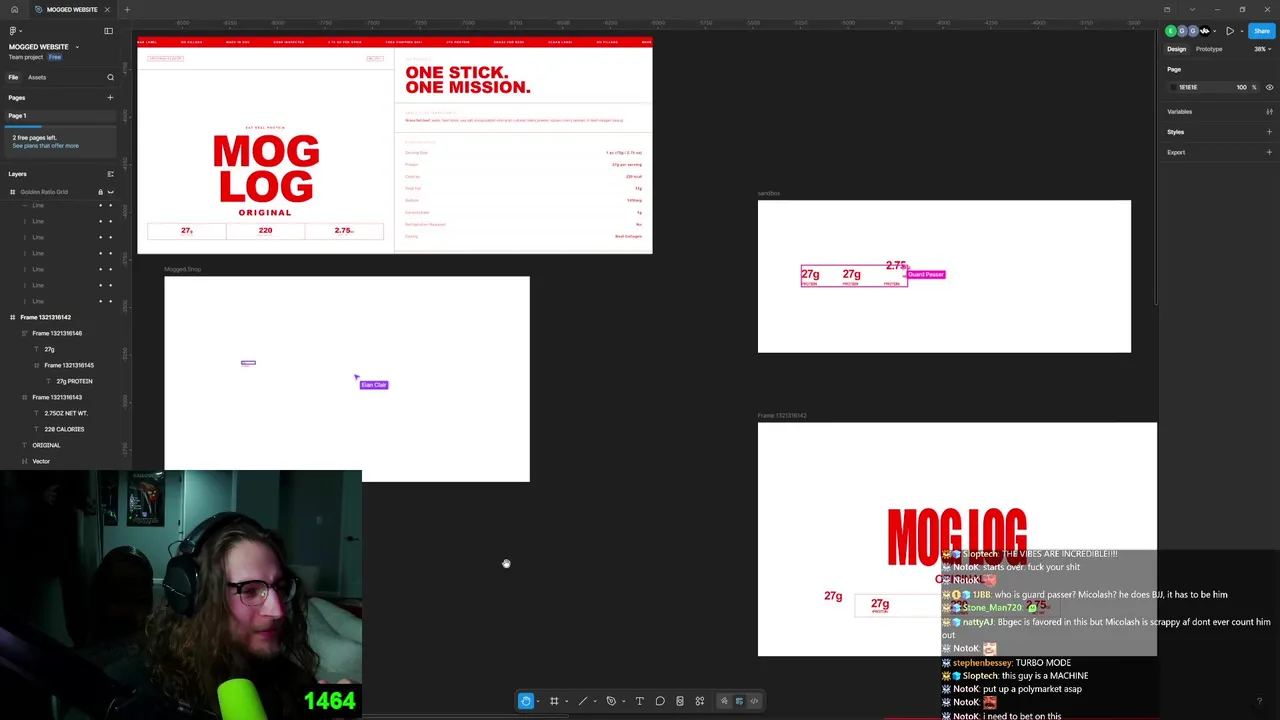The height and width of the screenshot is (720, 1280).
Task: Open a new tab with plus
Action: pyautogui.click(x=127, y=9)
